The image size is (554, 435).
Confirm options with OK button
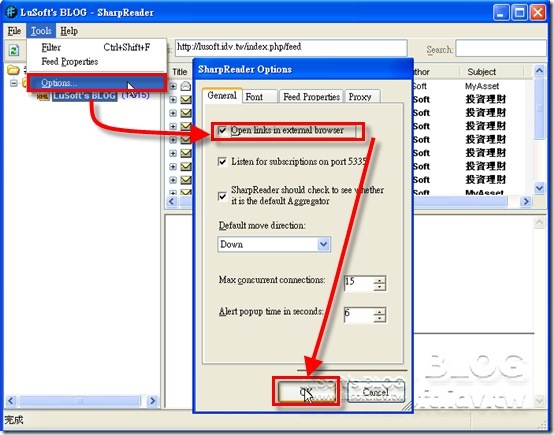[x=306, y=392]
